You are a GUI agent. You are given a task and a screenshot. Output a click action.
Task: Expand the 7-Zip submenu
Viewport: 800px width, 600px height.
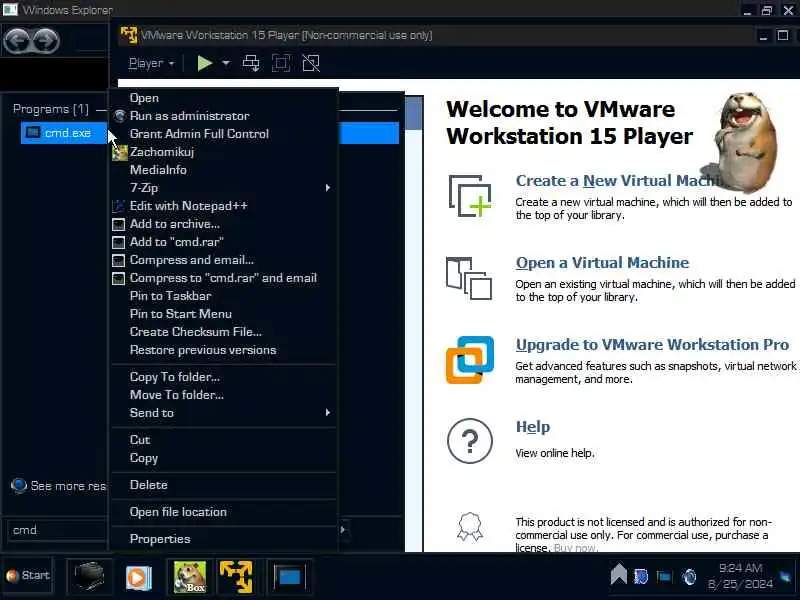click(x=224, y=188)
